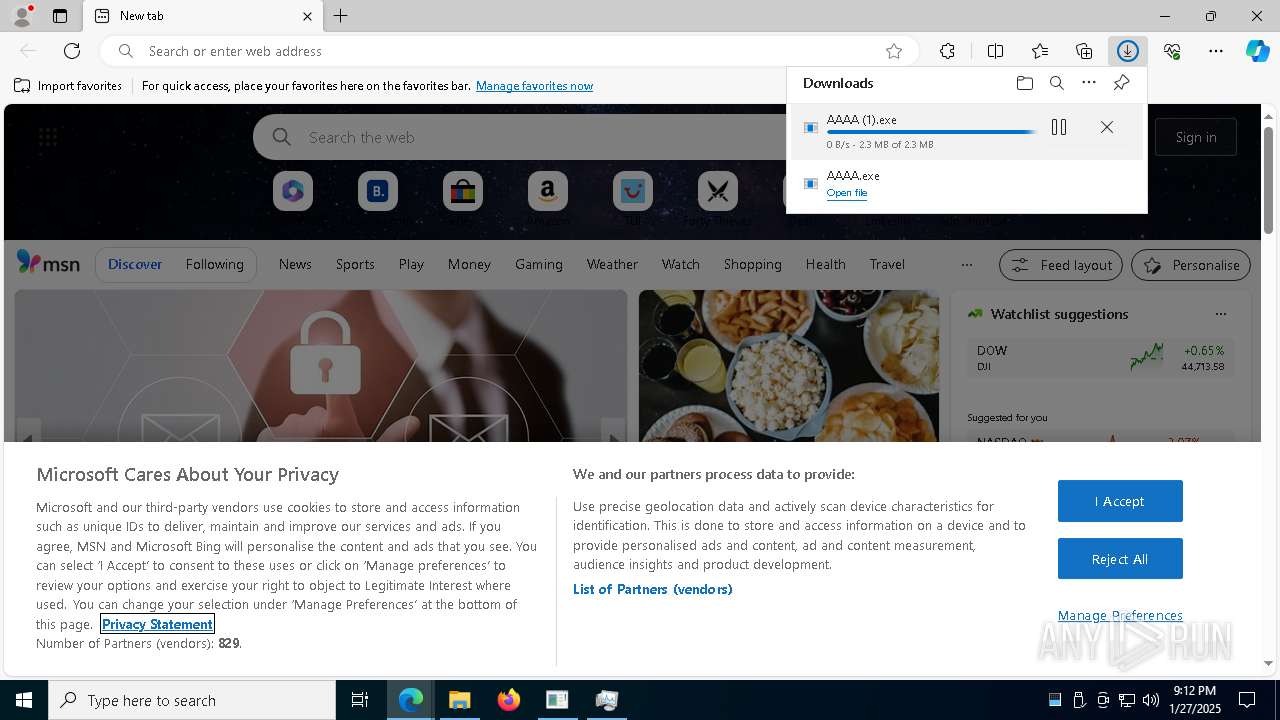This screenshot has height=720, width=1280.
Task: Open Watchlist suggestions more options
Action: click(1220, 314)
